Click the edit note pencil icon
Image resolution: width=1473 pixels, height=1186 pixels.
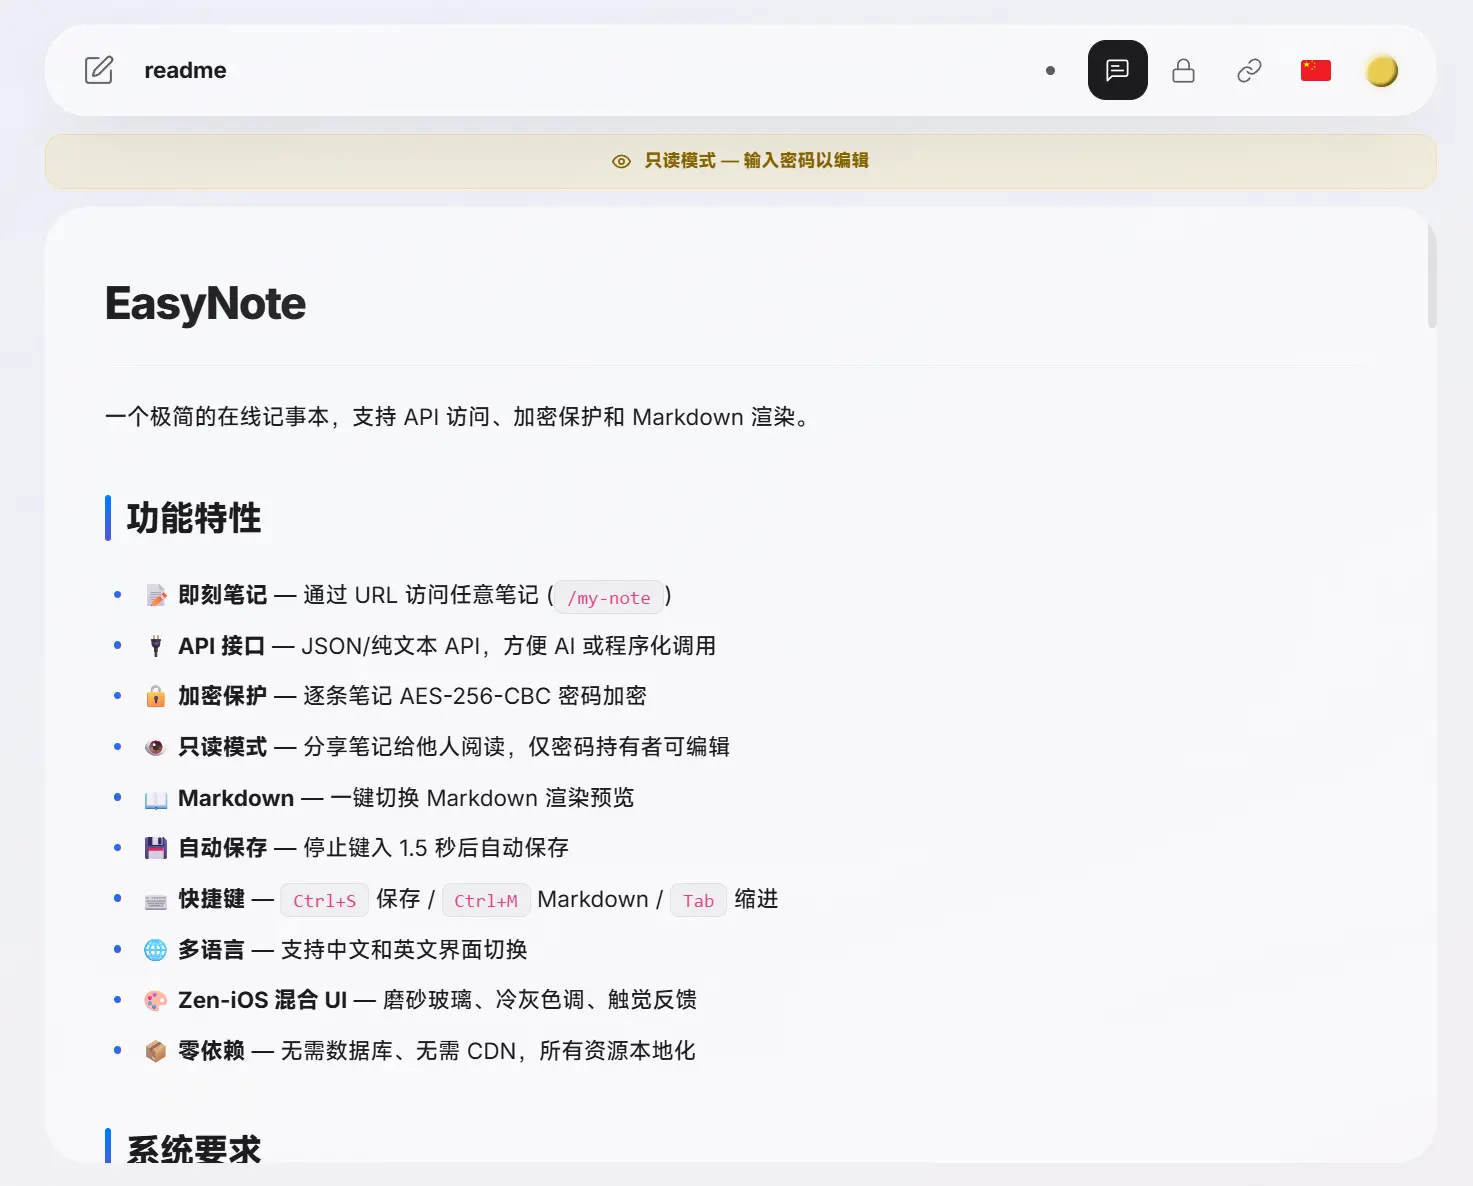click(99, 70)
